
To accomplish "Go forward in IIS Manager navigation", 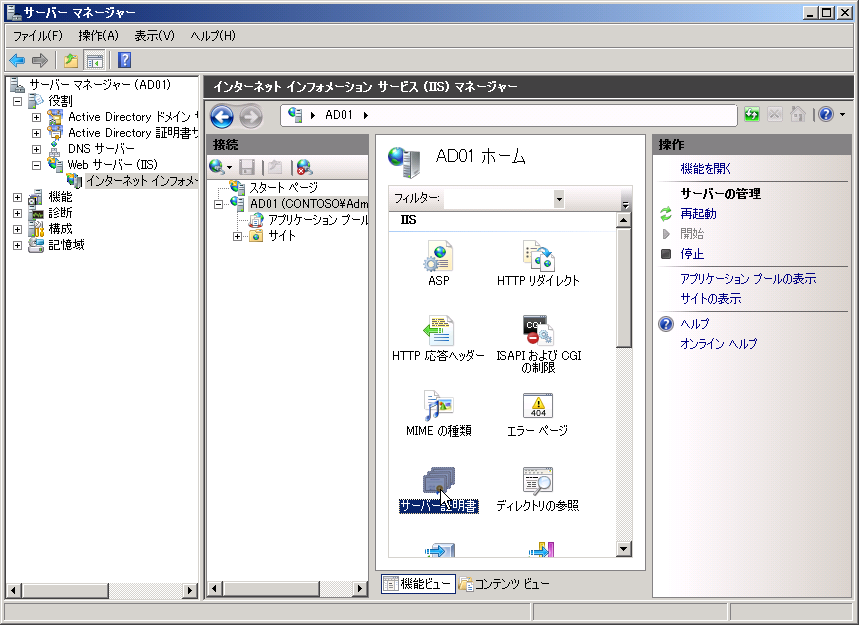I will pos(251,116).
